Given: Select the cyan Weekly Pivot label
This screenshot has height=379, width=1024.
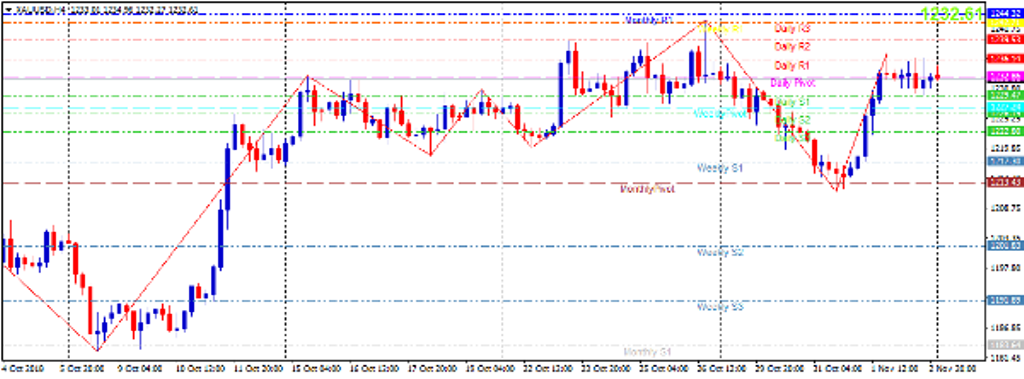Looking at the screenshot, I should coord(720,114).
